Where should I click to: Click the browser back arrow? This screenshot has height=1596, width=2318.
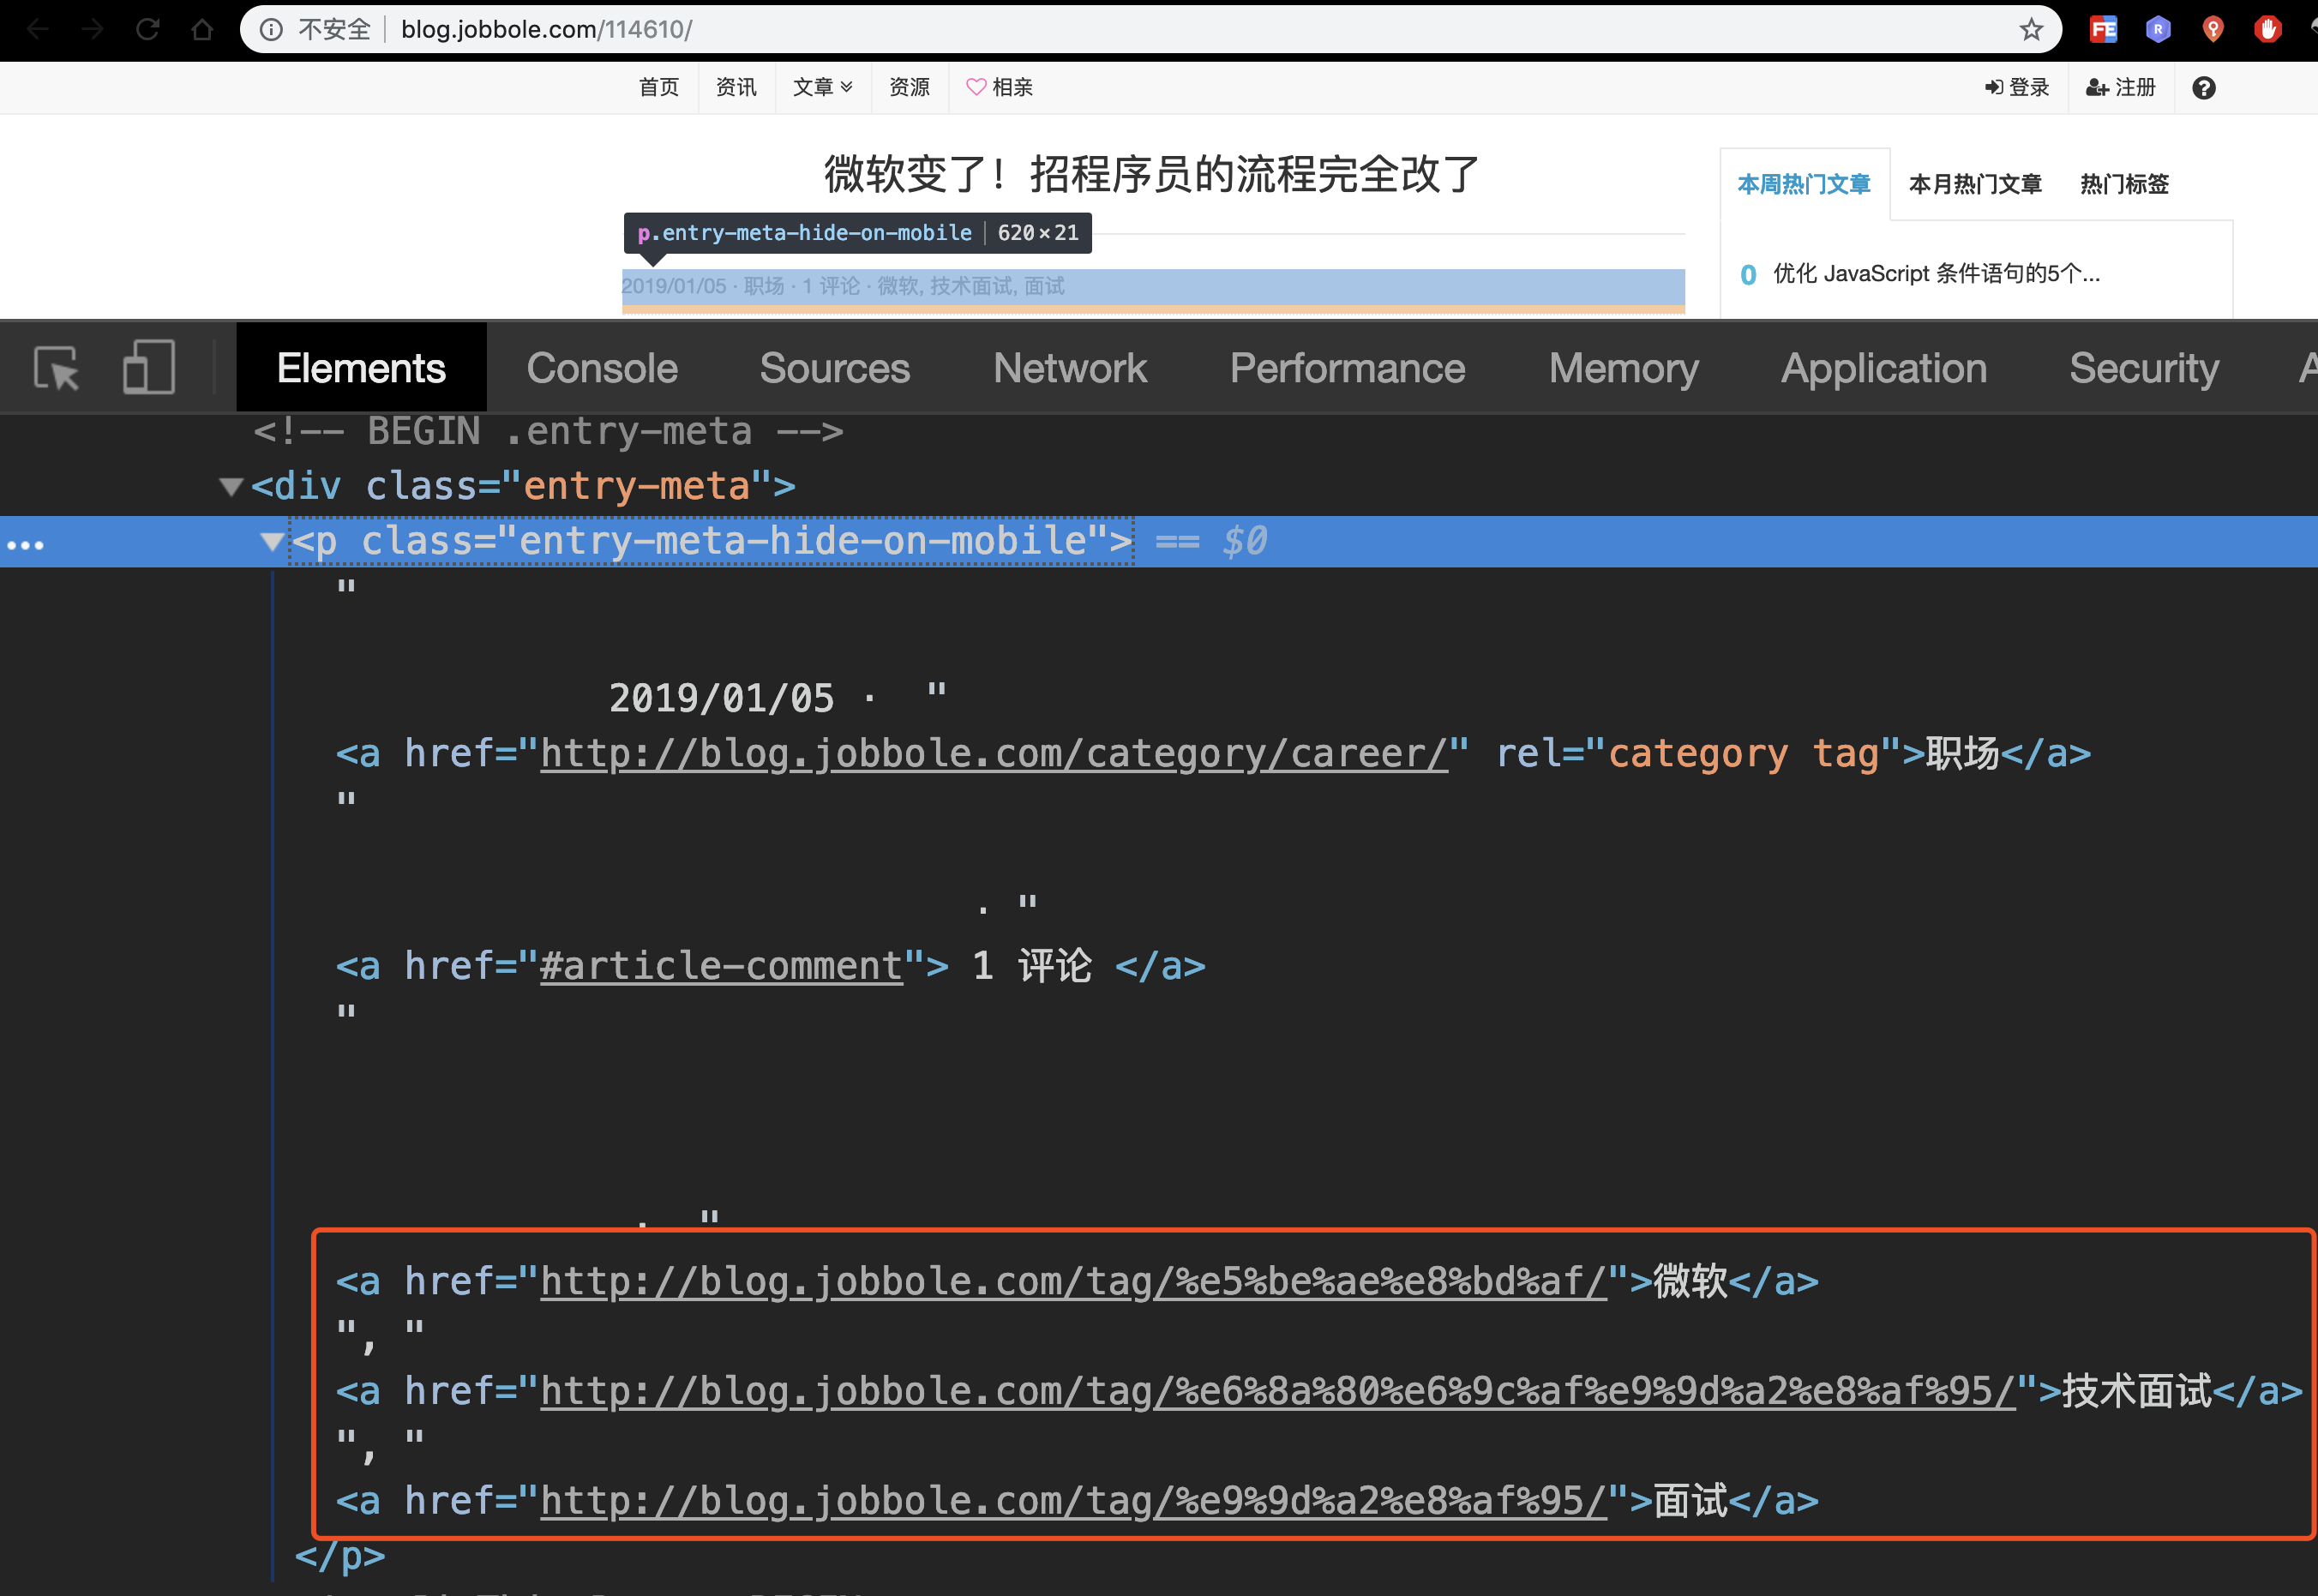click(38, 29)
